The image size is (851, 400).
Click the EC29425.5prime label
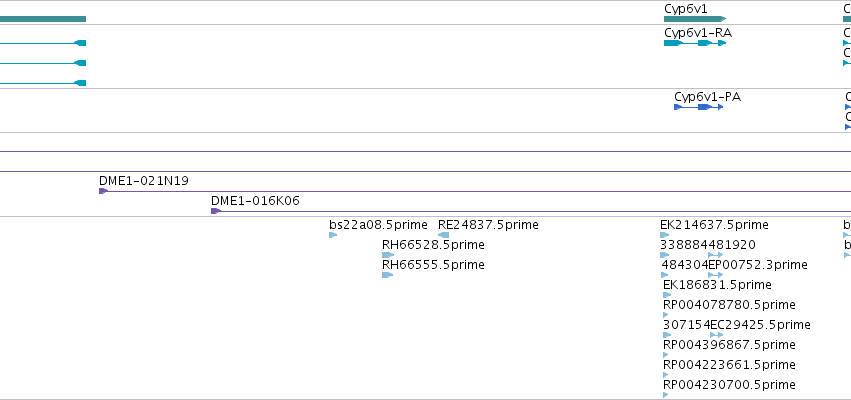pos(760,325)
